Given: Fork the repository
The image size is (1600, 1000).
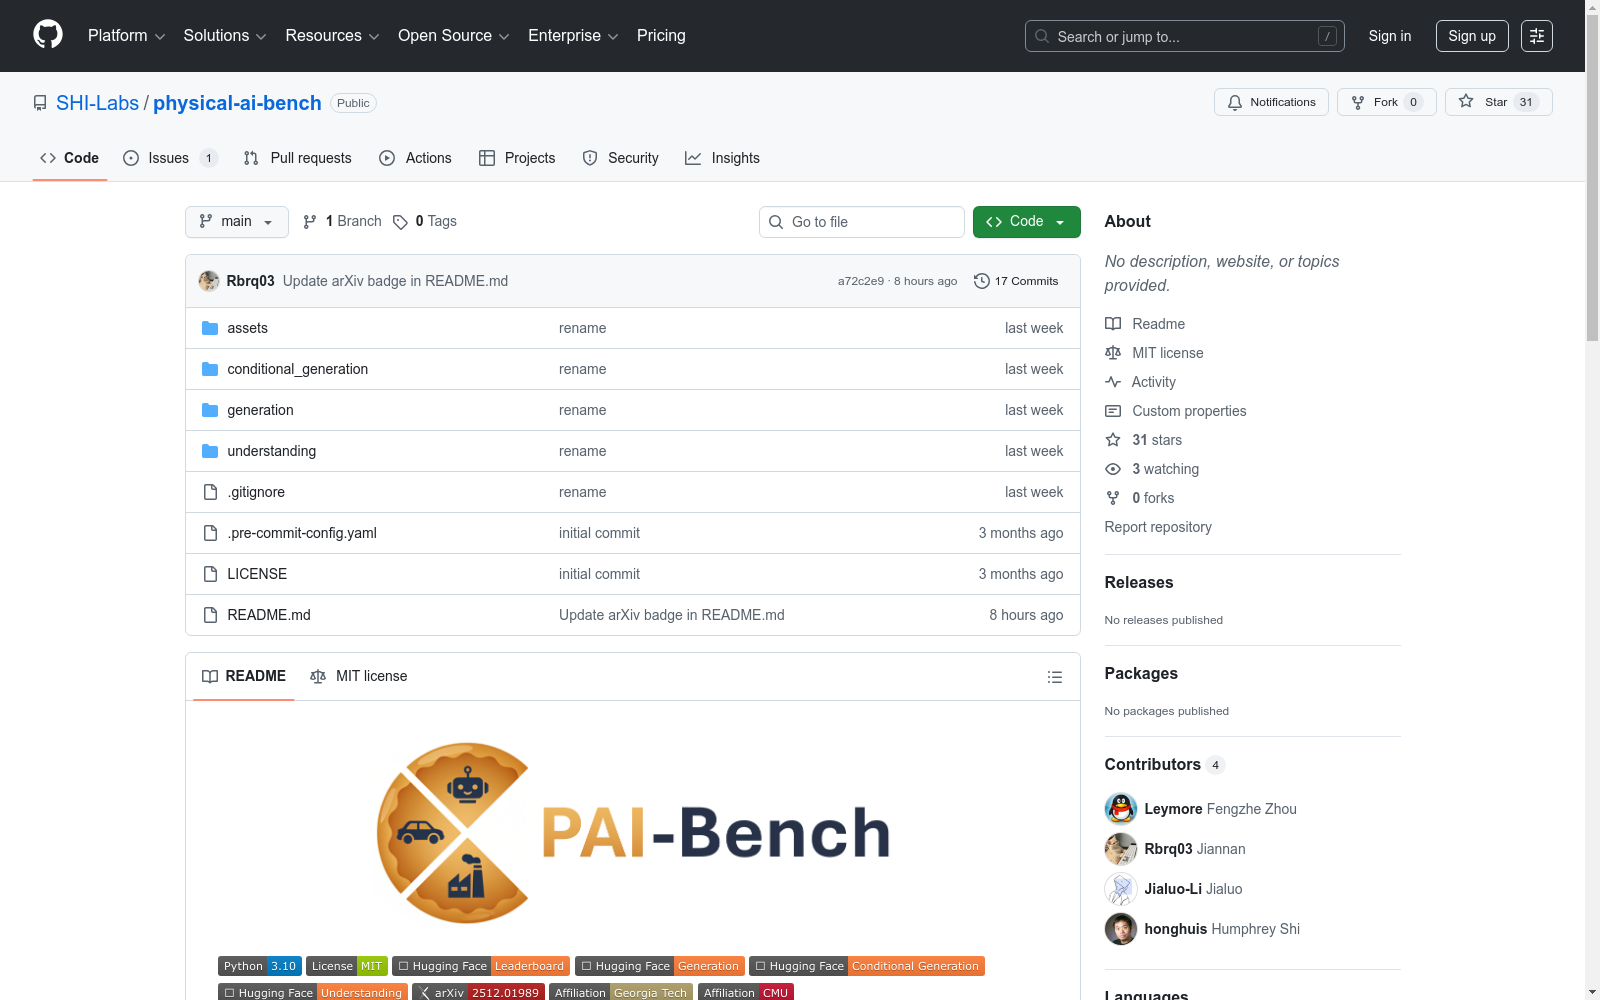Looking at the screenshot, I should (1386, 102).
